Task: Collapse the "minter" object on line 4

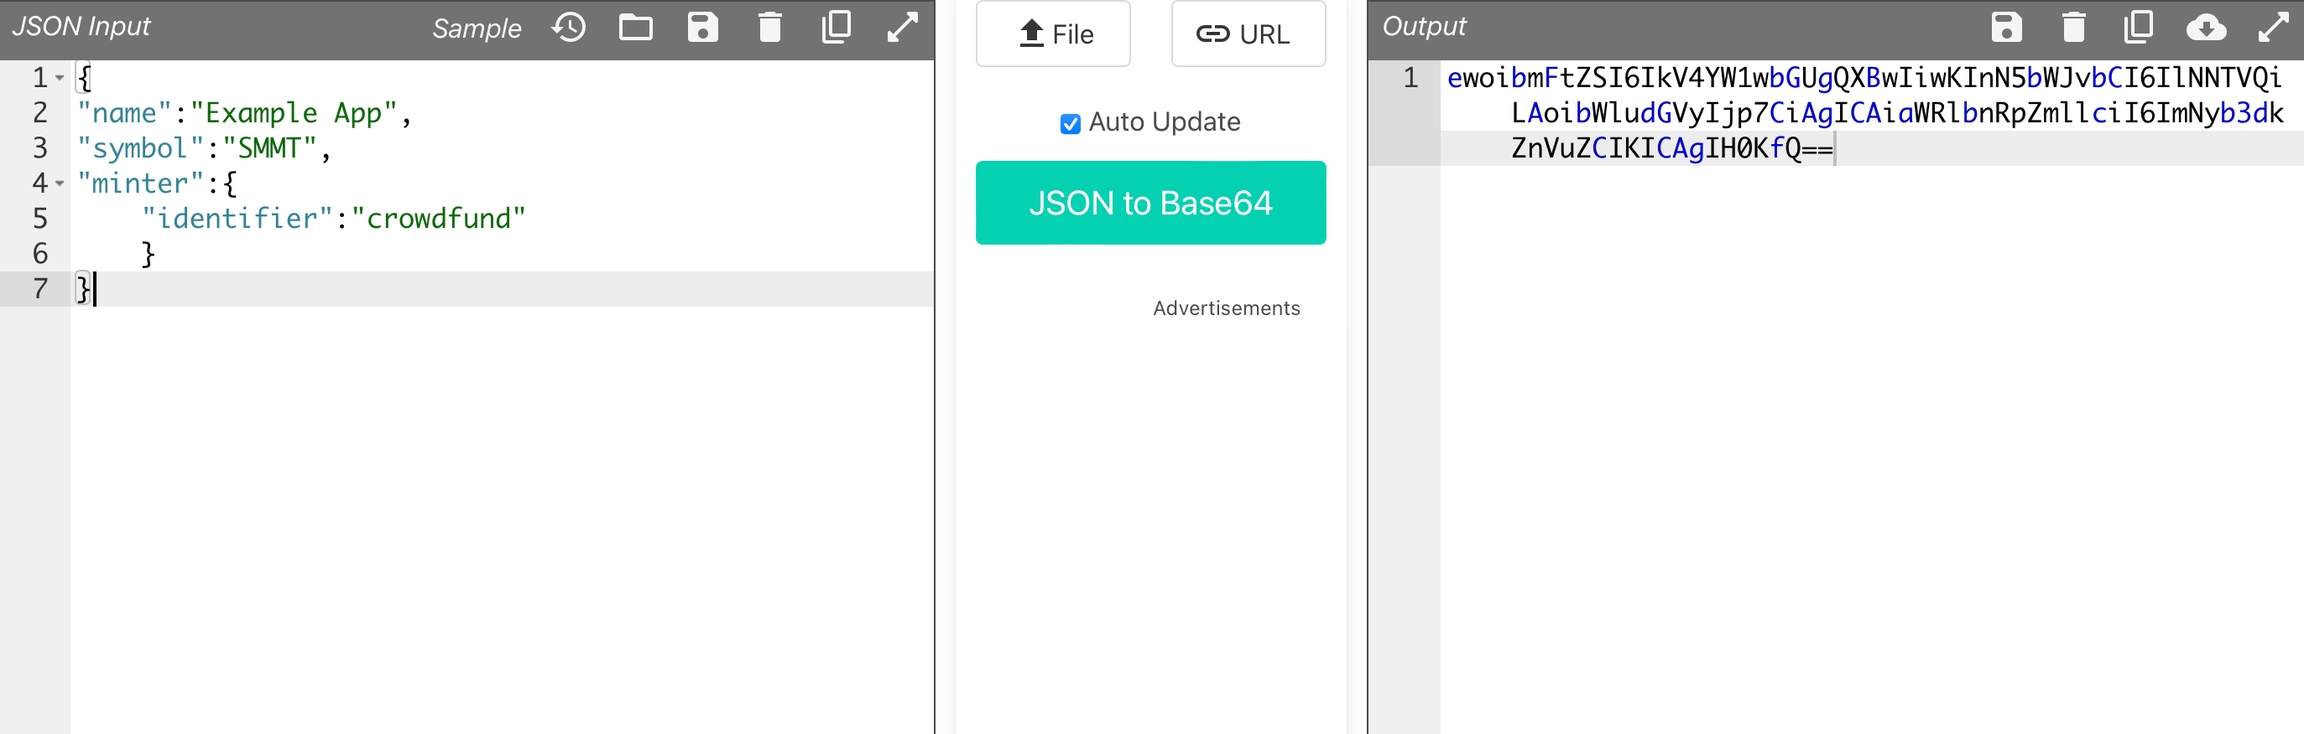Action: point(60,184)
